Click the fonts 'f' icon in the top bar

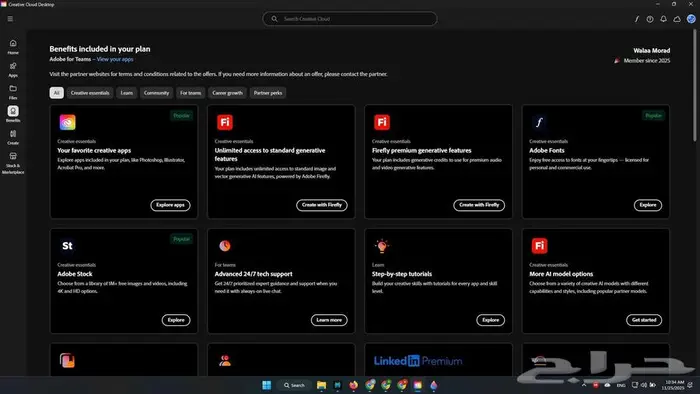pyautogui.click(x=637, y=19)
